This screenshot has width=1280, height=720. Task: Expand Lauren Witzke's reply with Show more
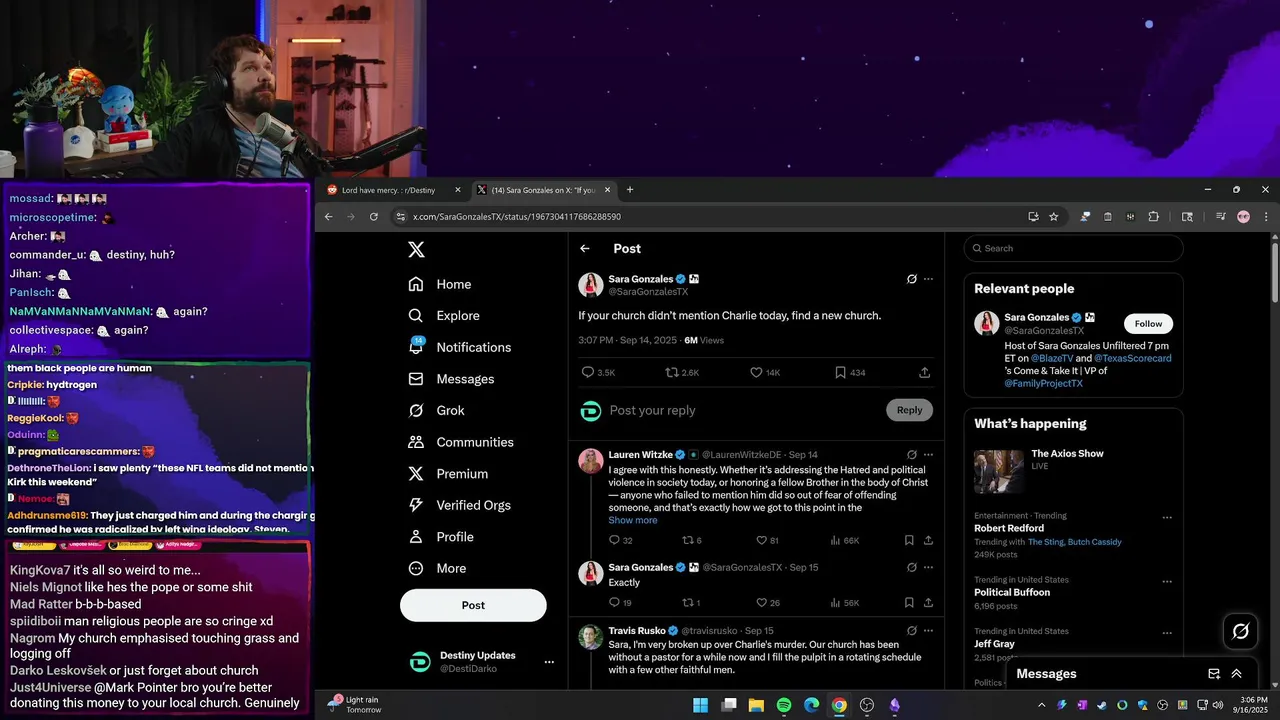(633, 520)
